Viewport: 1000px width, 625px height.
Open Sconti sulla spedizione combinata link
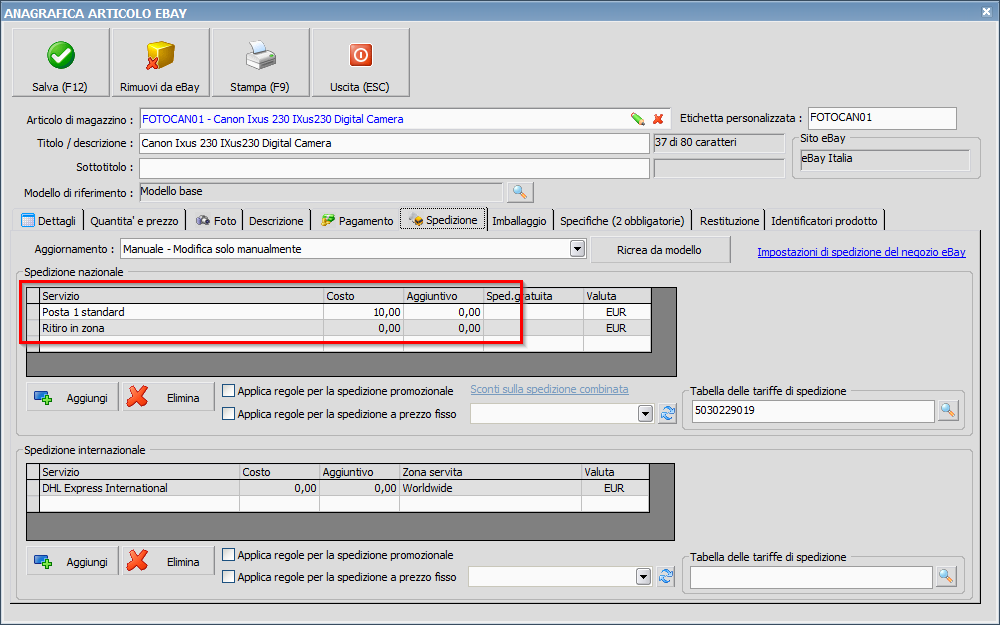[549, 389]
